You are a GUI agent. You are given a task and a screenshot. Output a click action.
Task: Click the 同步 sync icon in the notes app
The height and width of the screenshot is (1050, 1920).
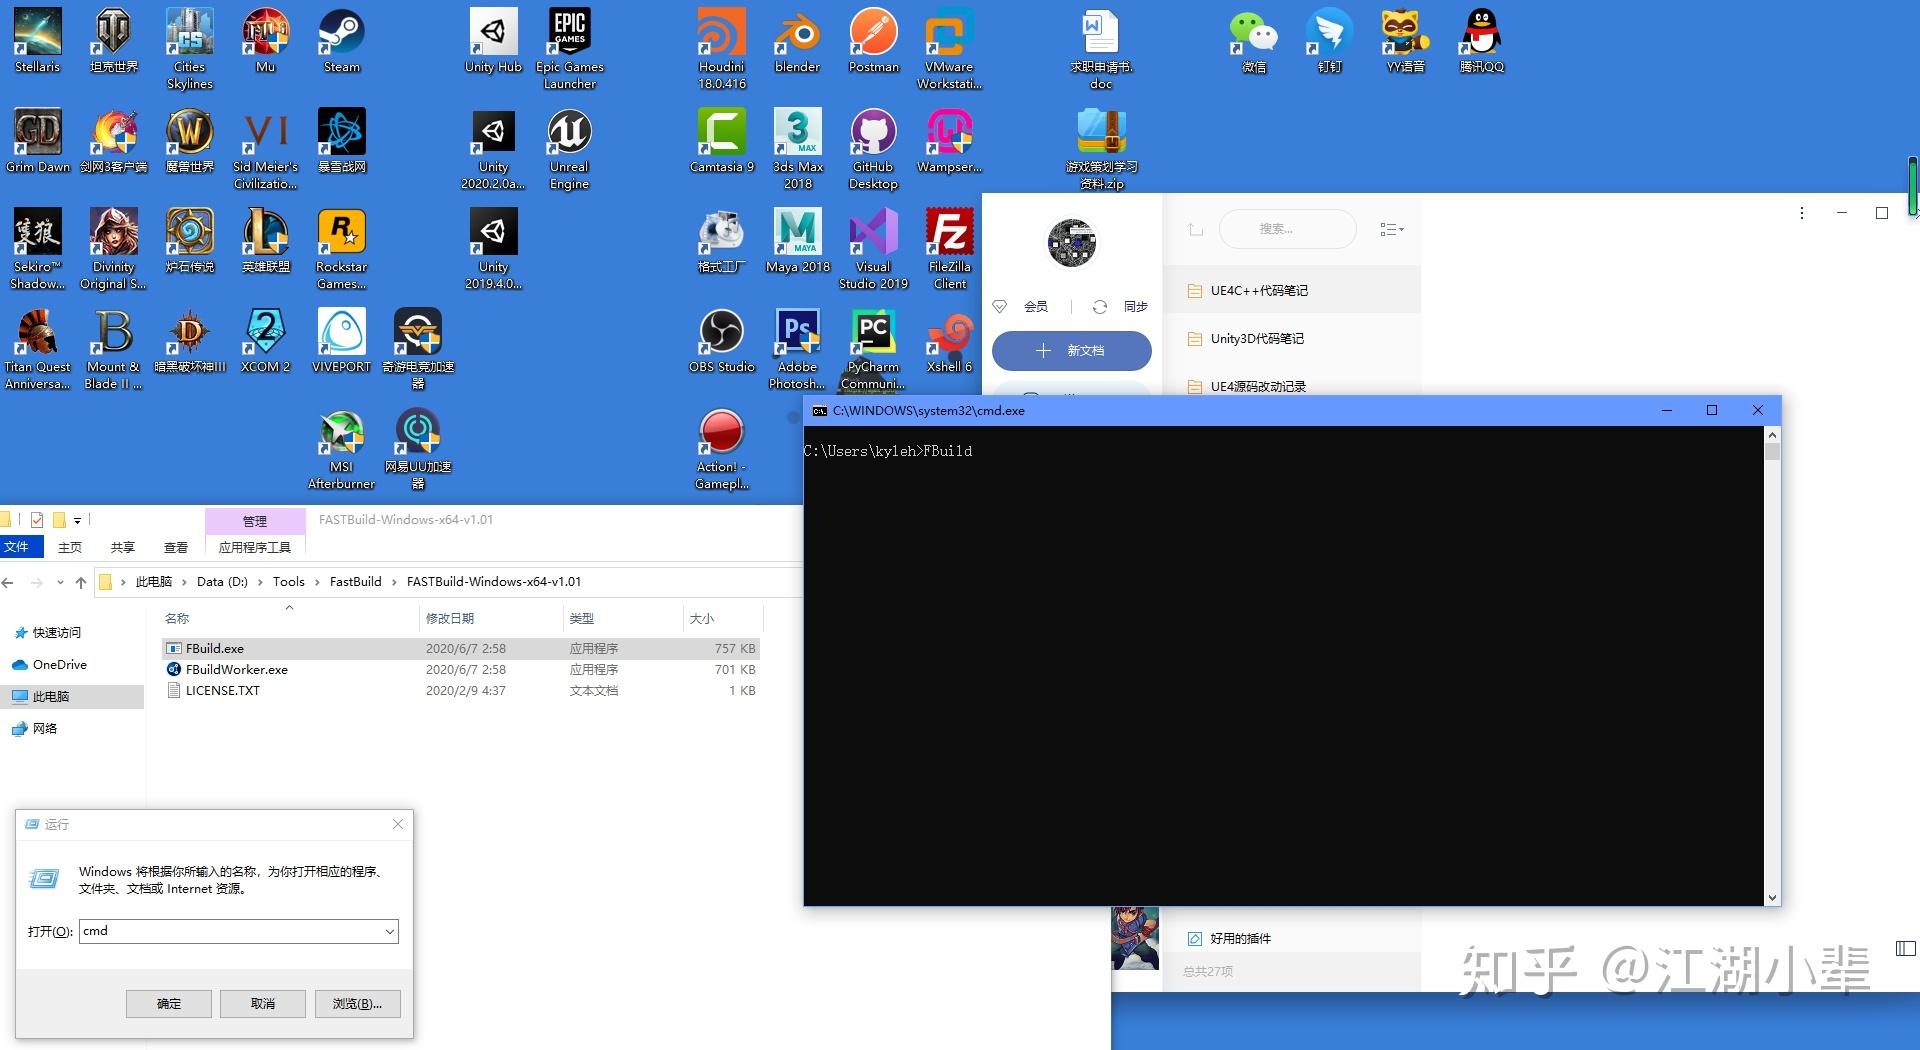coord(1100,307)
